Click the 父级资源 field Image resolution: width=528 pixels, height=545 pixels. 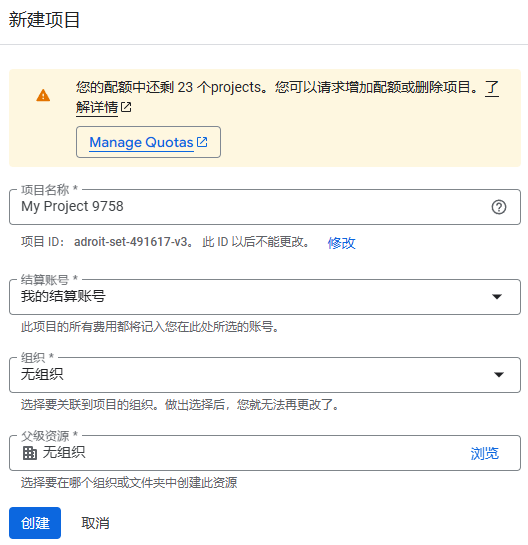(x=265, y=453)
